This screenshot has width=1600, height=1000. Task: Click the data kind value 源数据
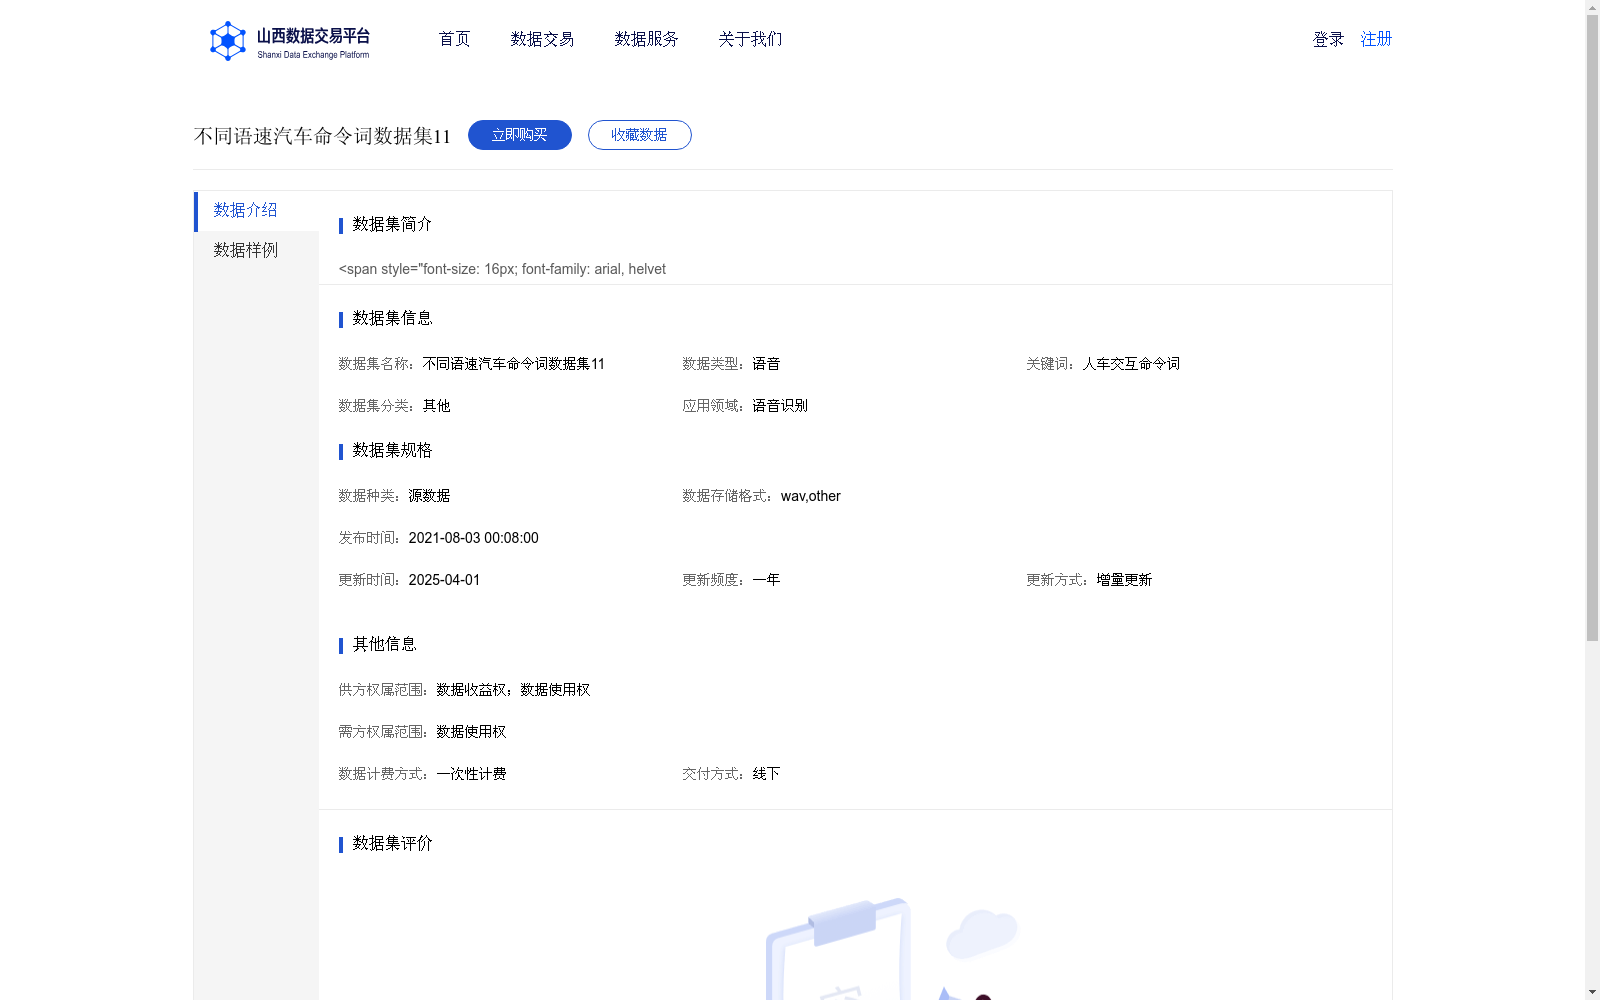[x=429, y=496]
